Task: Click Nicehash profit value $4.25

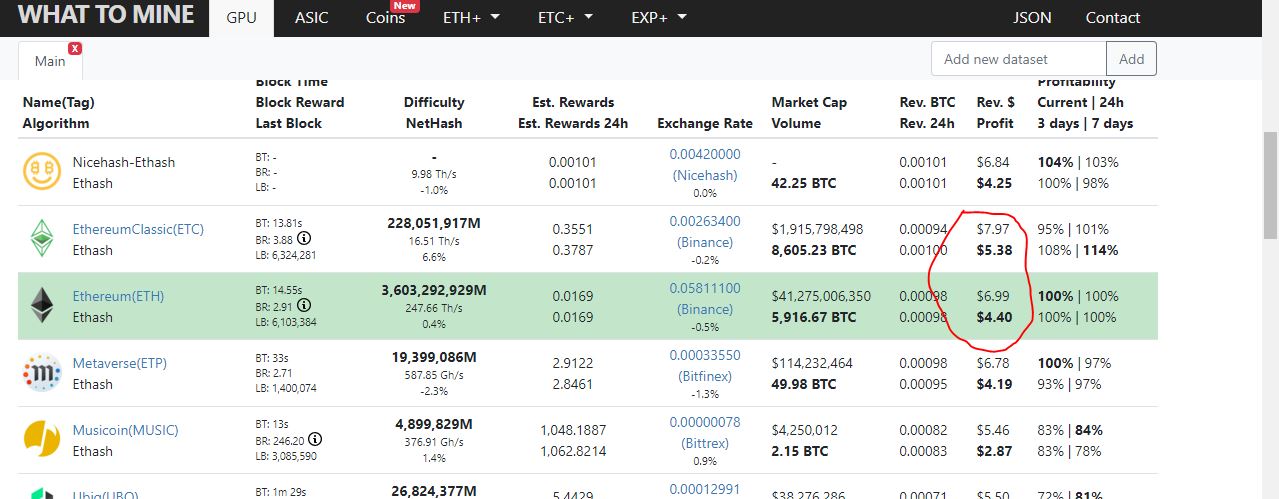Action: (x=995, y=183)
